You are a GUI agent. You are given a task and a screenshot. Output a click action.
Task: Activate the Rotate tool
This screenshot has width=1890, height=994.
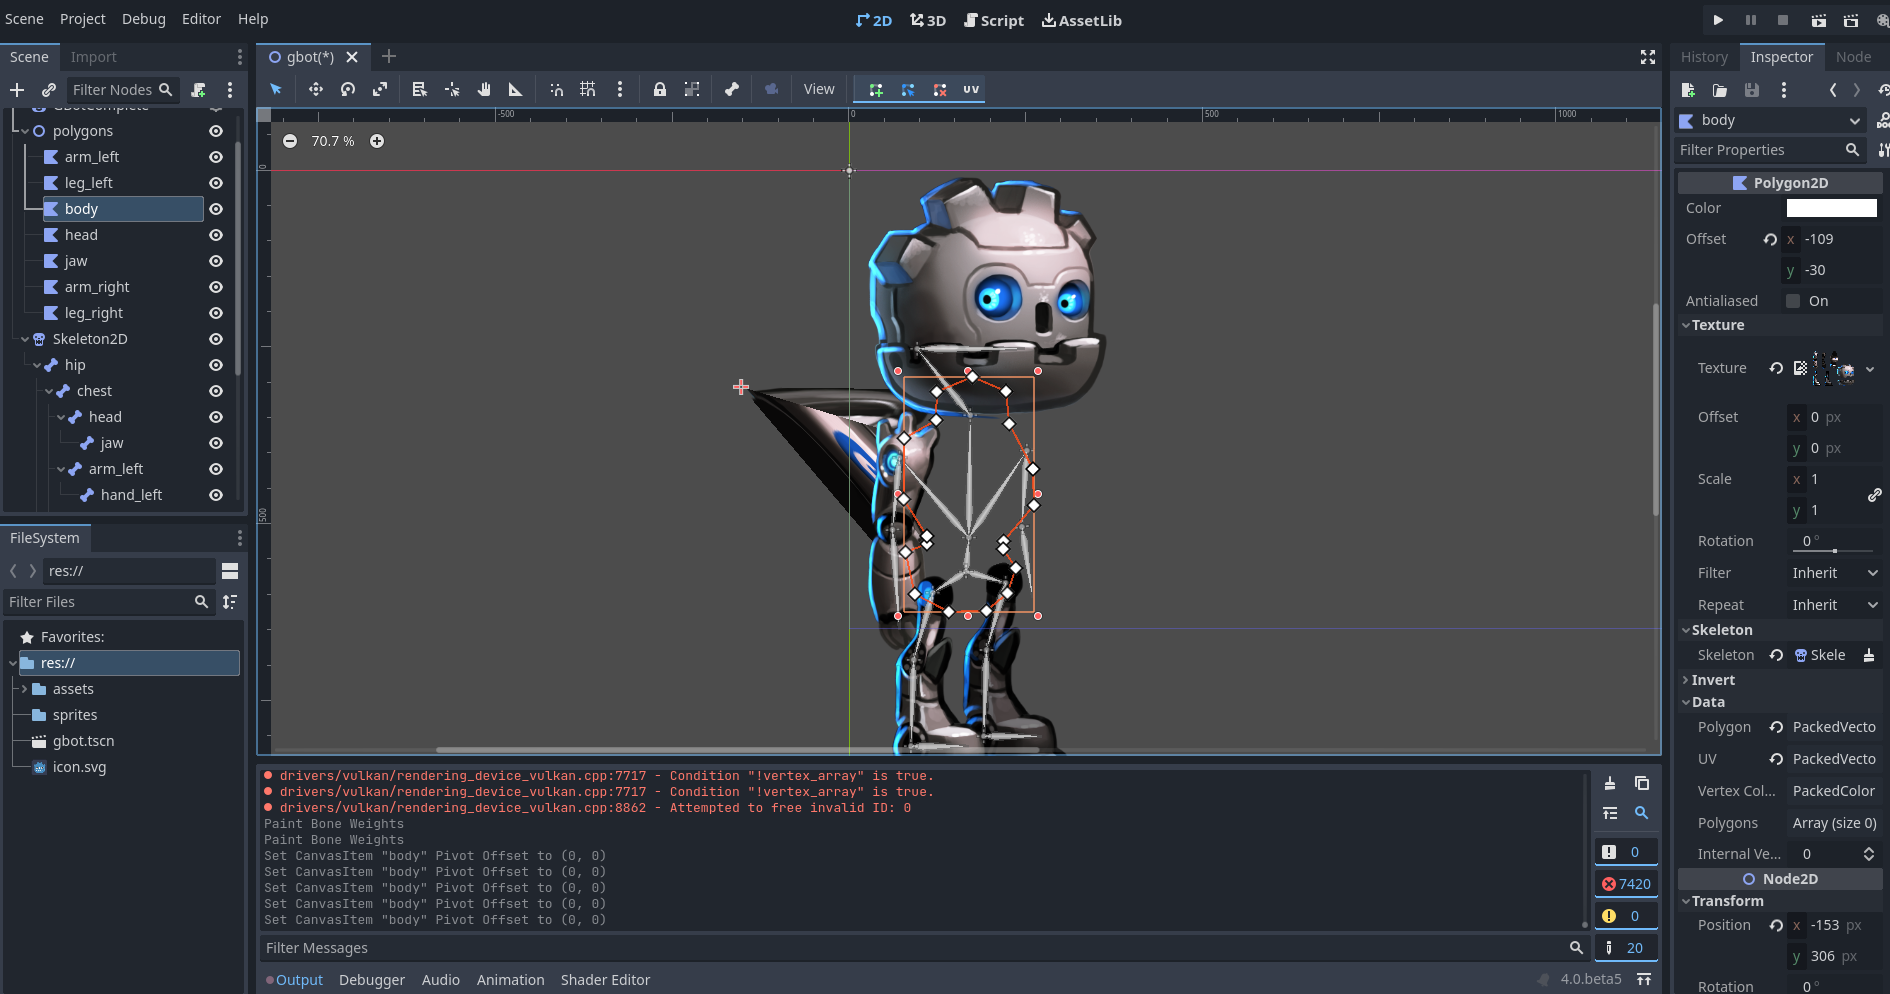[348, 89]
